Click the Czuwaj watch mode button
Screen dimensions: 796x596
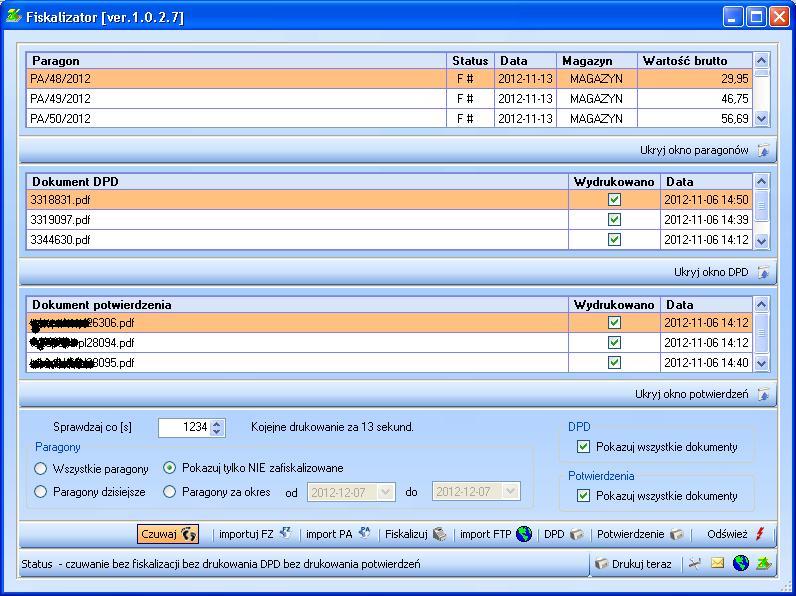169,534
